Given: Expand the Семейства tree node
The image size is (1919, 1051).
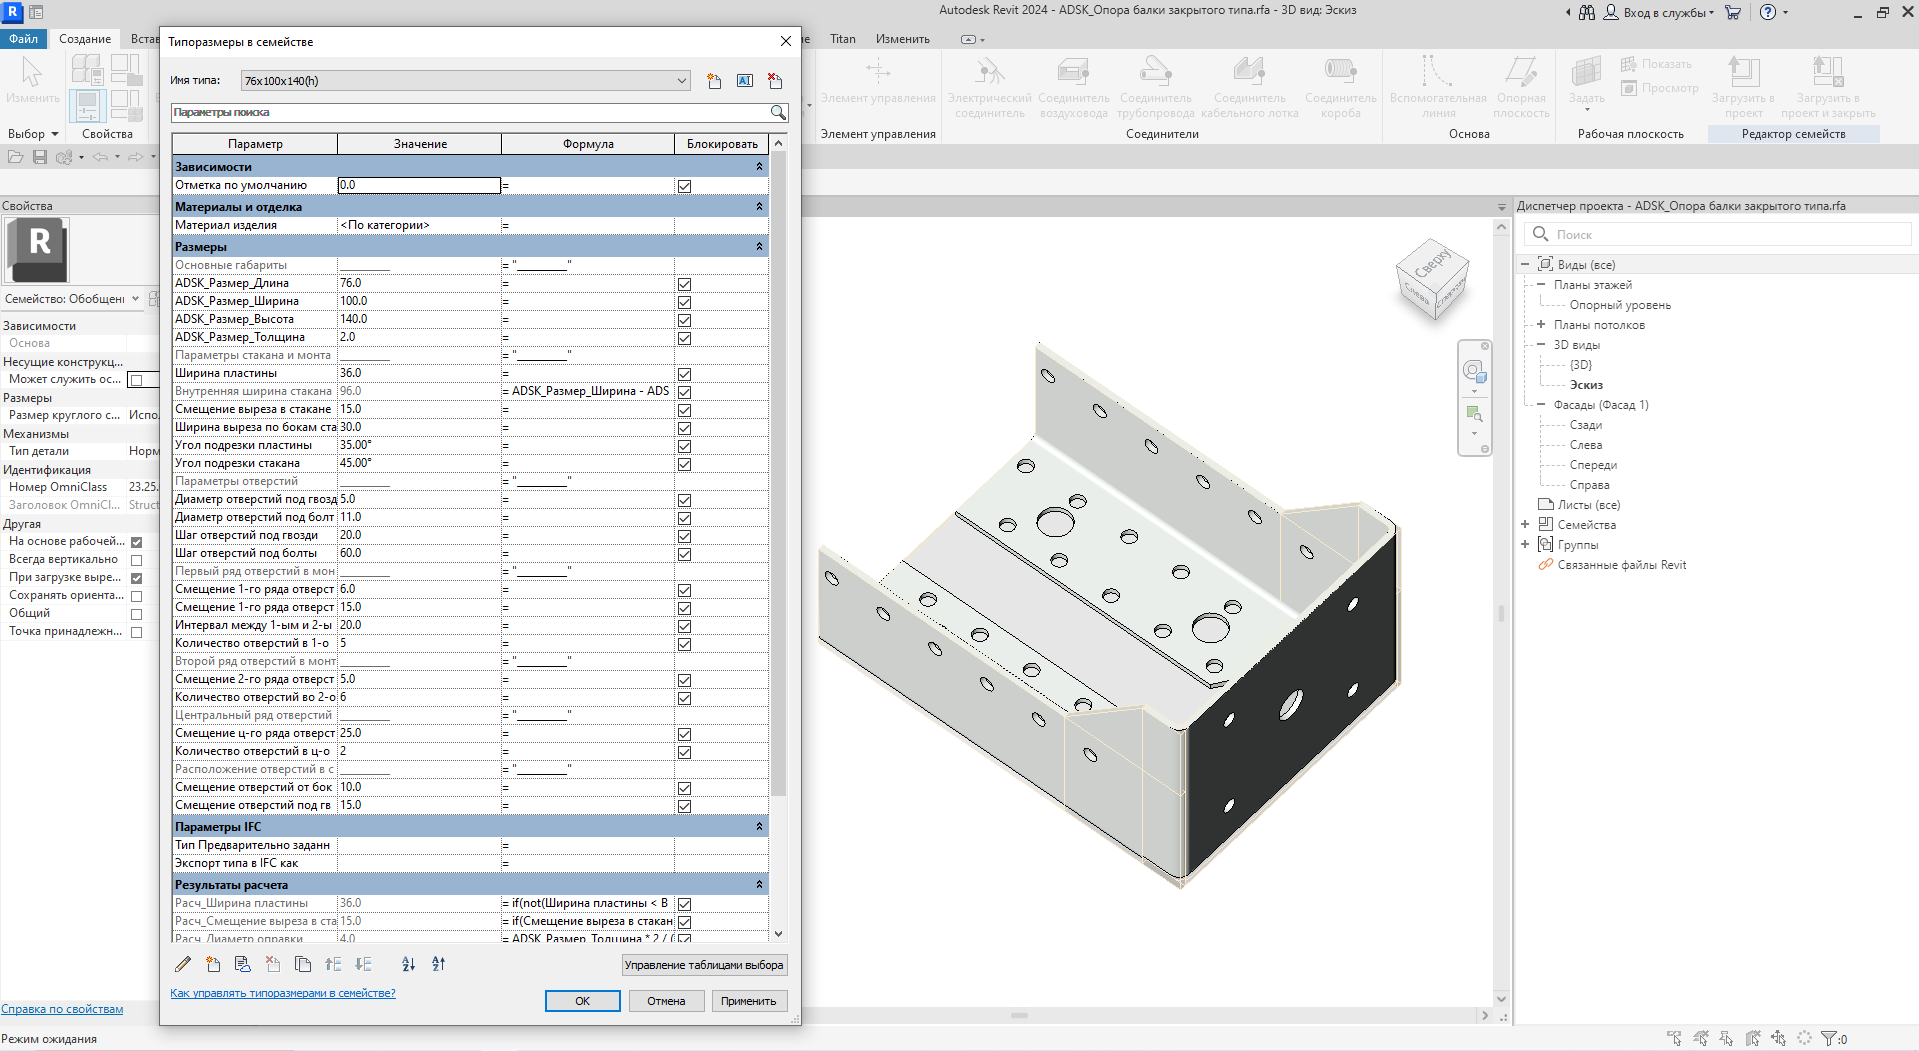Looking at the screenshot, I should coord(1525,525).
